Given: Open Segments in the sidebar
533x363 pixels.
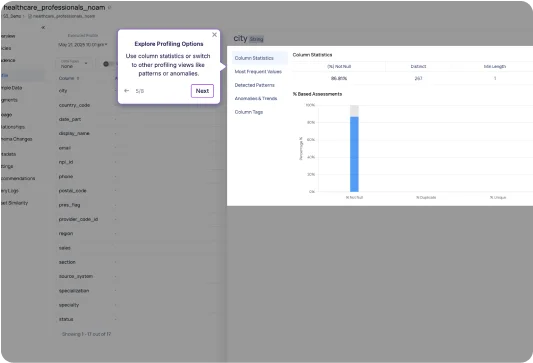Looking at the screenshot, I should click(9, 100).
